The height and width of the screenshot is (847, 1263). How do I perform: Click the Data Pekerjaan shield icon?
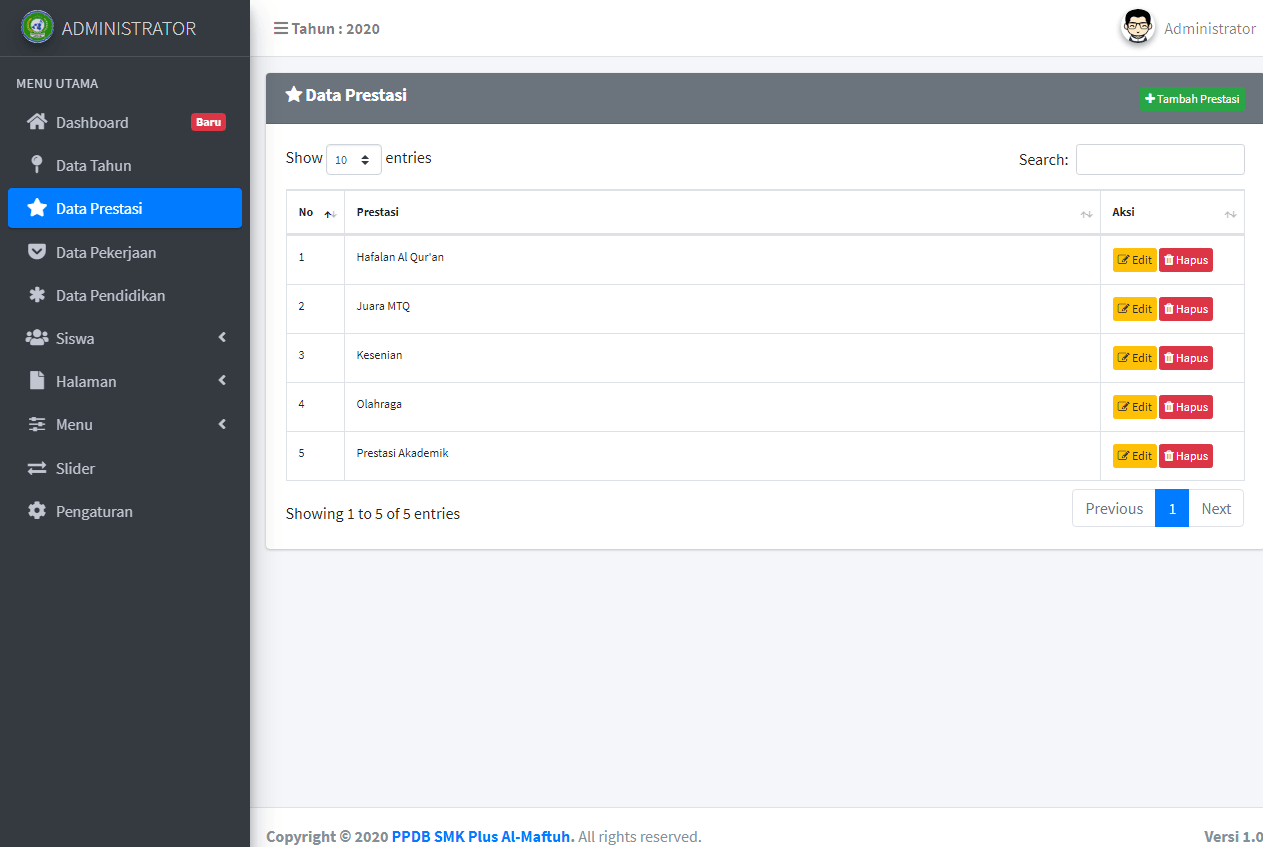33,252
